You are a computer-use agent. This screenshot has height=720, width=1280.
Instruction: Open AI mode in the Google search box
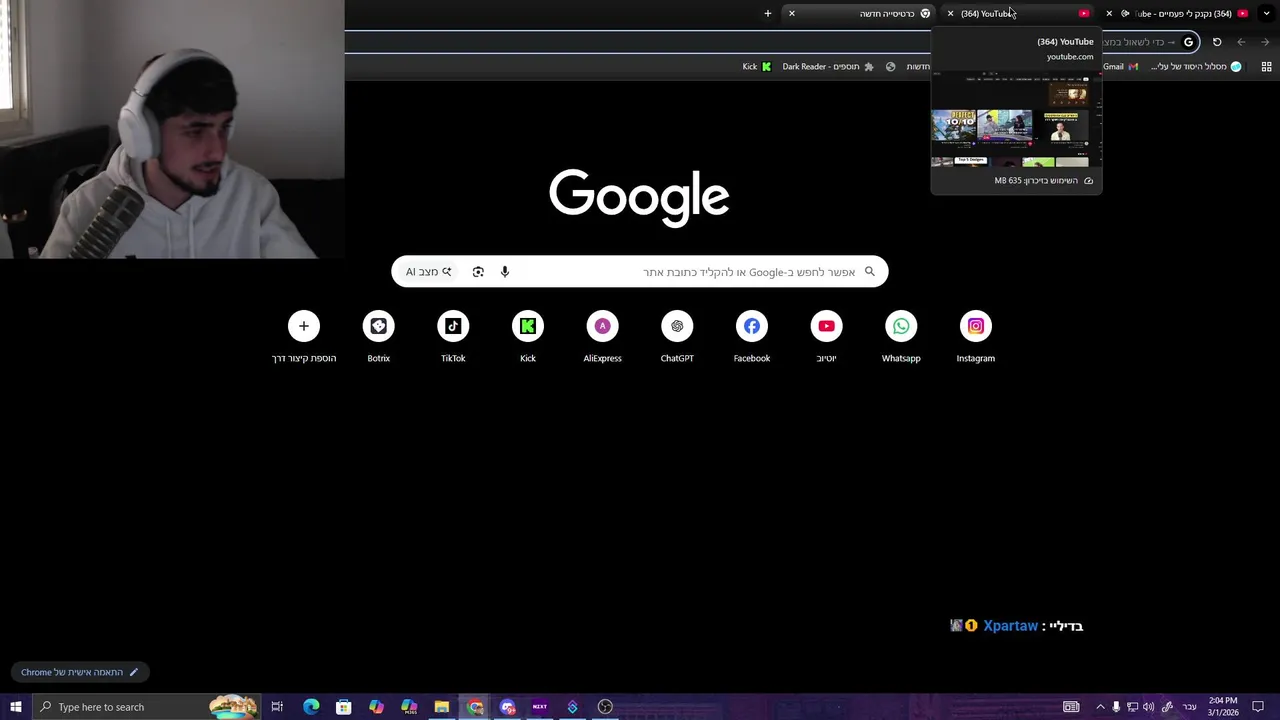(x=428, y=272)
